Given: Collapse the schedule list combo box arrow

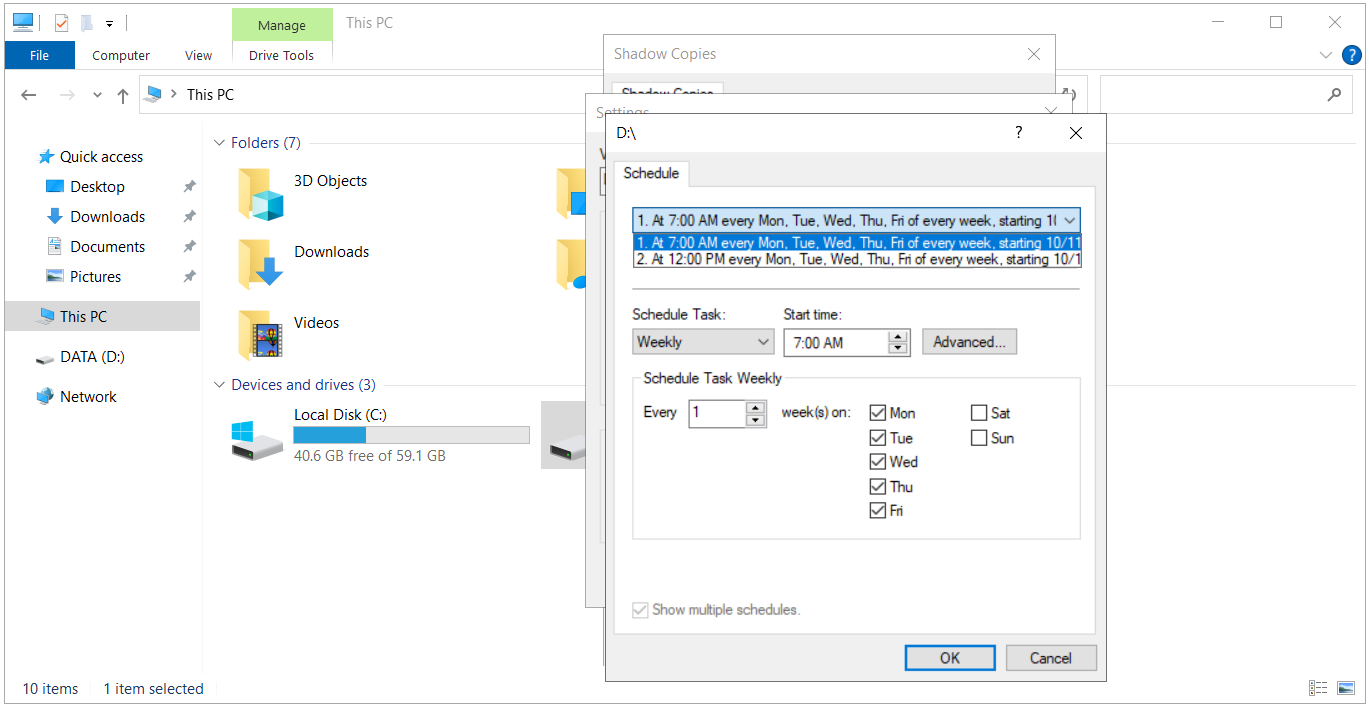Looking at the screenshot, I should [x=1070, y=220].
